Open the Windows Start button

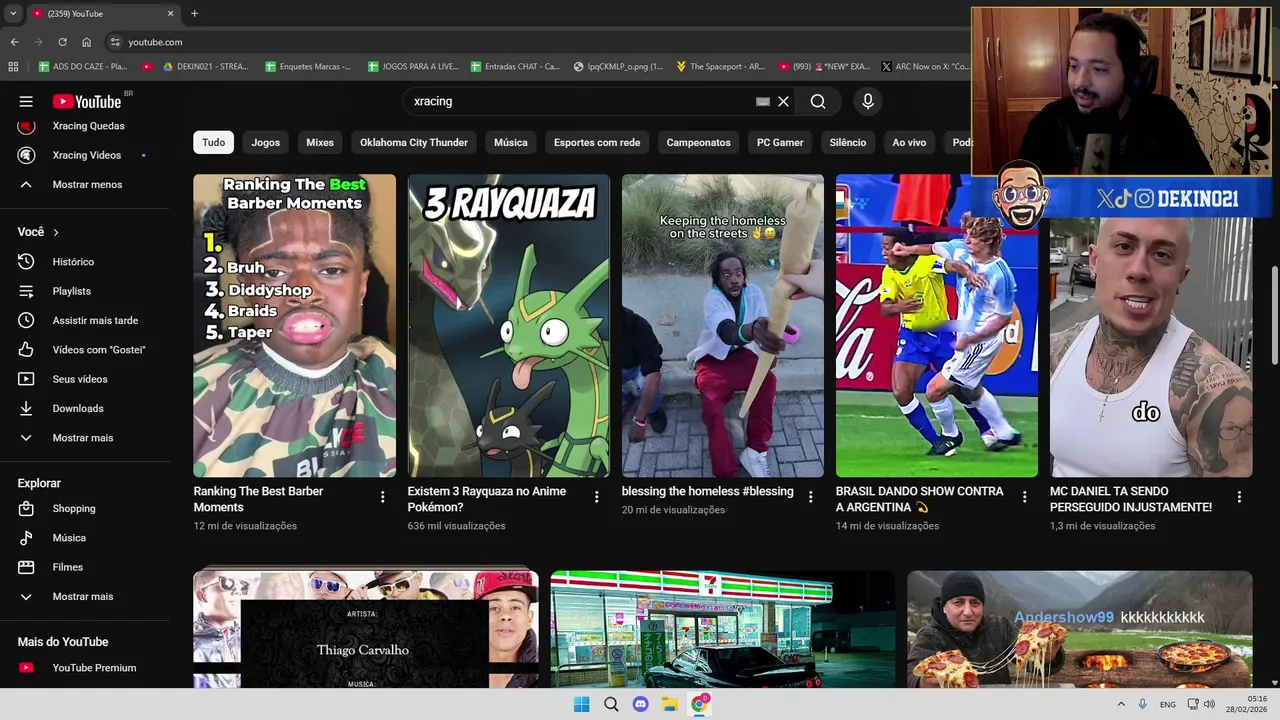coord(582,704)
